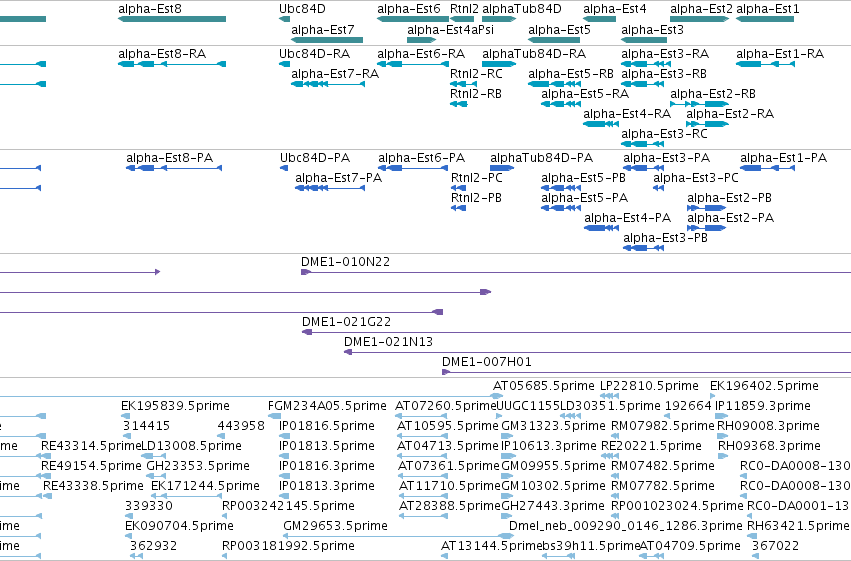851x561 pixels.
Task: Click the AT28388.5prime label
Action: (x=449, y=506)
